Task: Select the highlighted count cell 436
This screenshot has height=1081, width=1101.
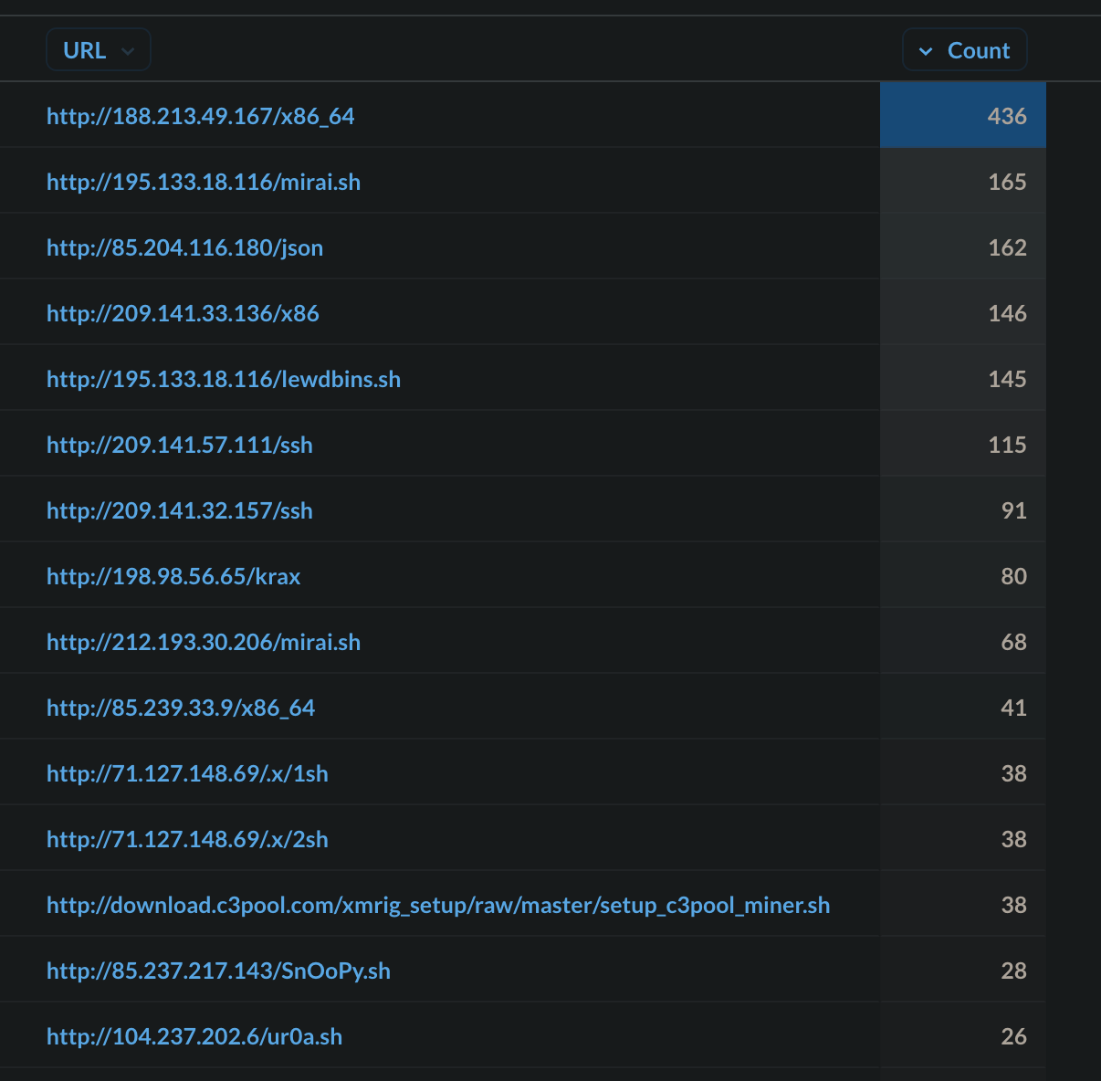Action: pyautogui.click(x=963, y=115)
